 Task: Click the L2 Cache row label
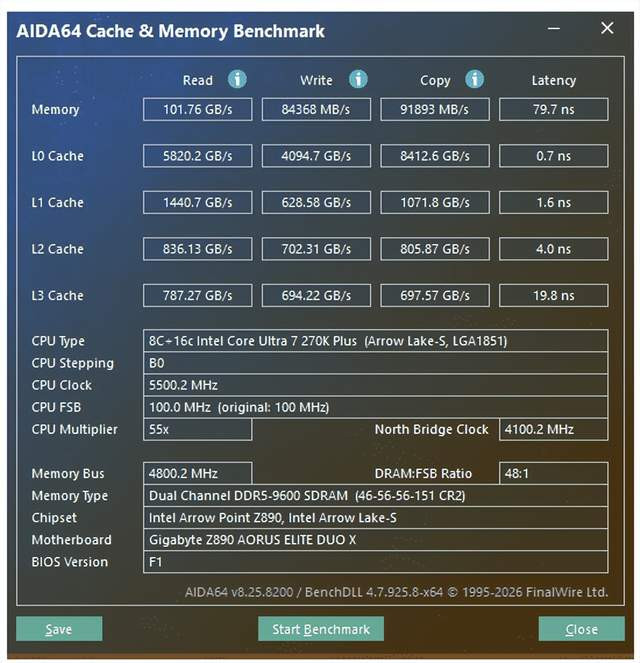coord(57,249)
